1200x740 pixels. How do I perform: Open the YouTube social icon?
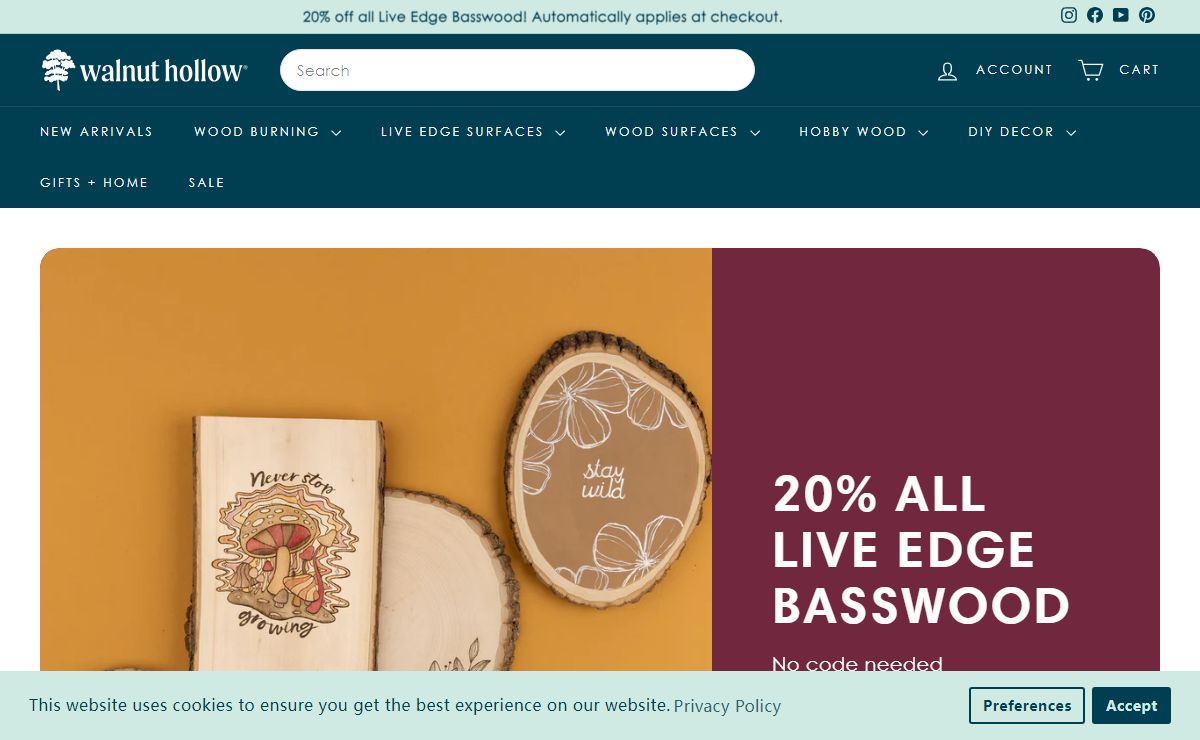[1121, 15]
